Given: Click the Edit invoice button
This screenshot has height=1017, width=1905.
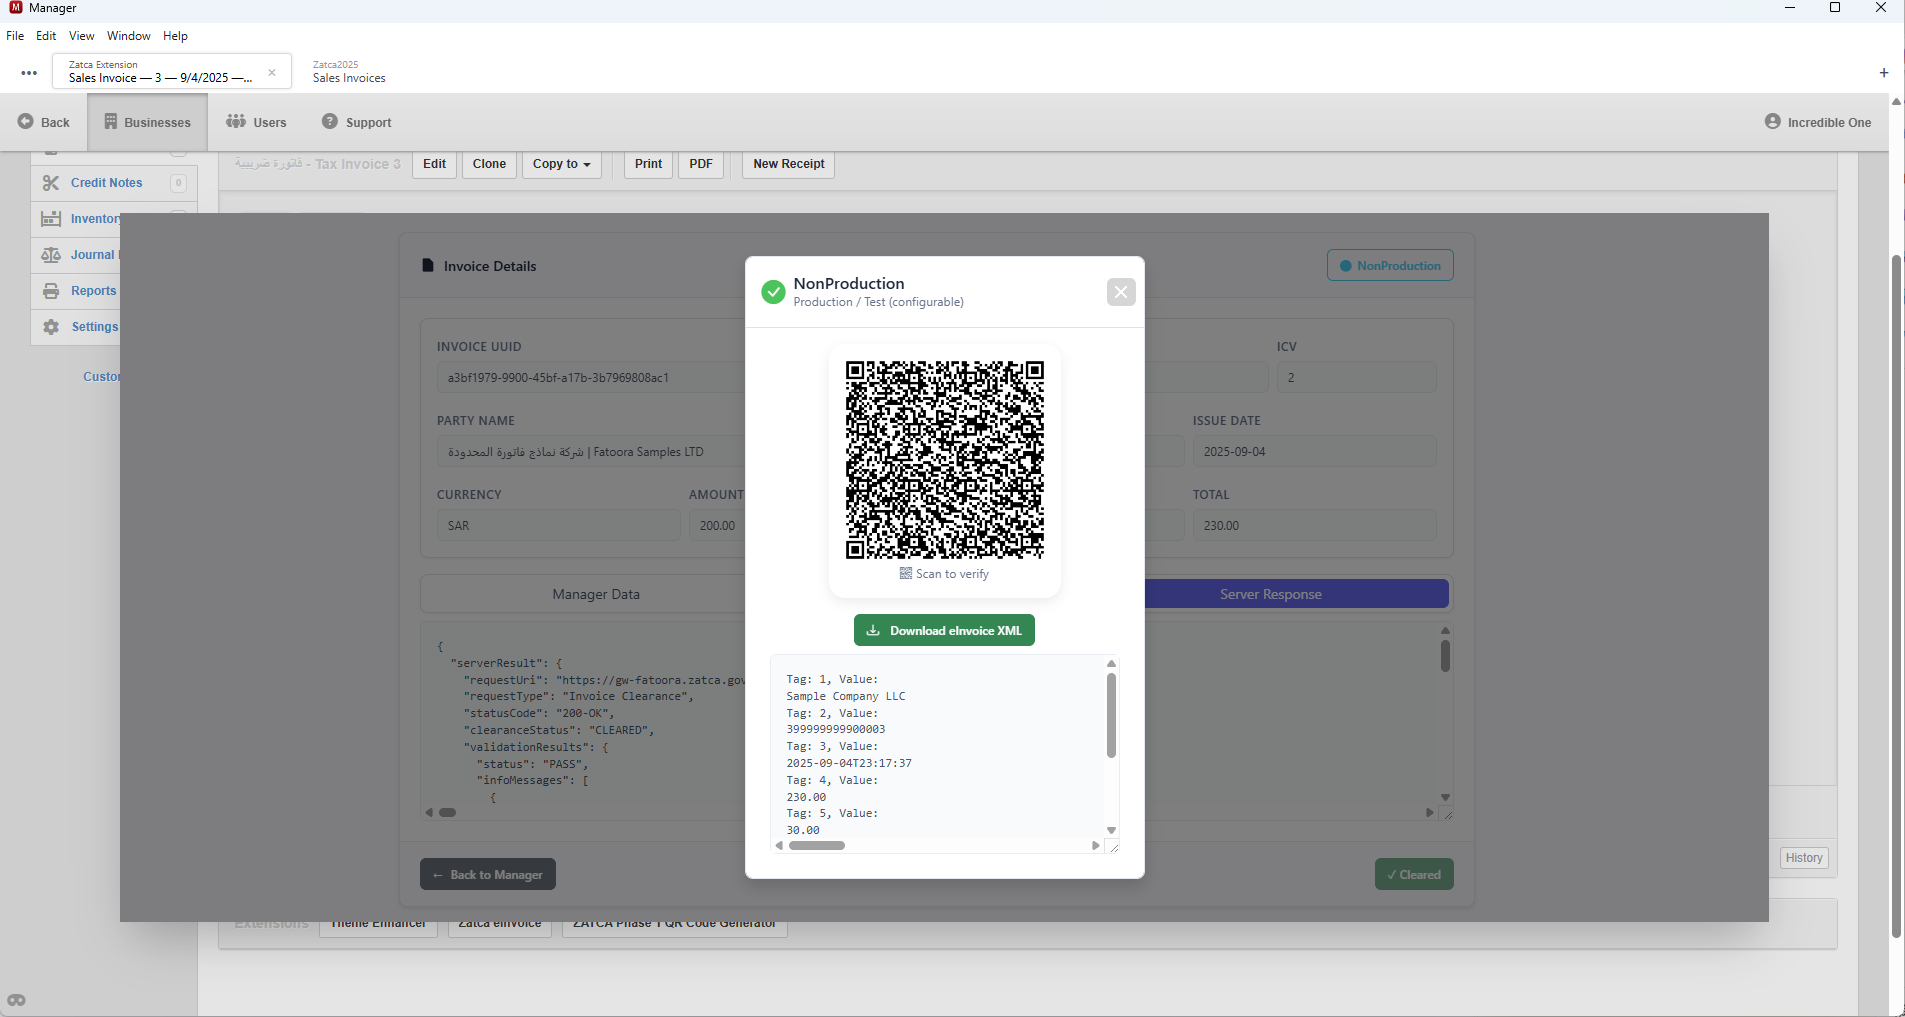Looking at the screenshot, I should [434, 164].
